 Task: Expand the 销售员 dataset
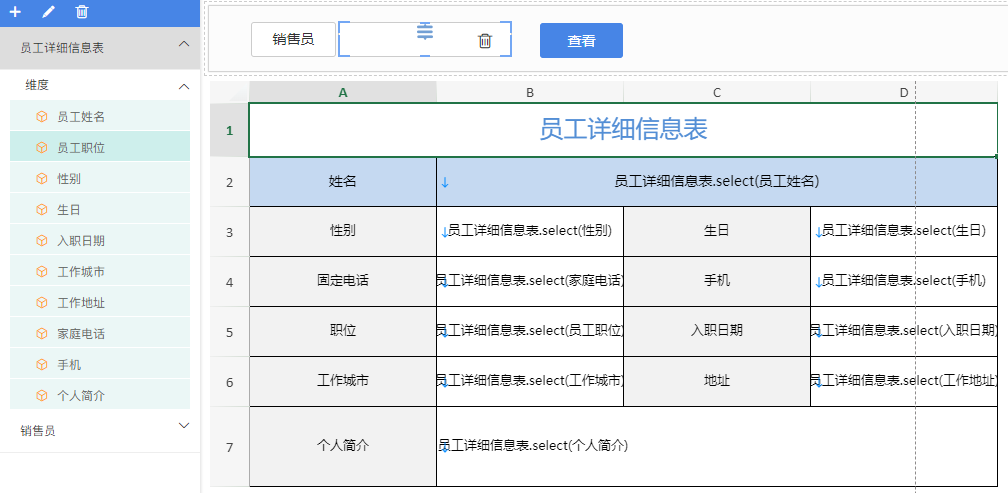coord(184,426)
